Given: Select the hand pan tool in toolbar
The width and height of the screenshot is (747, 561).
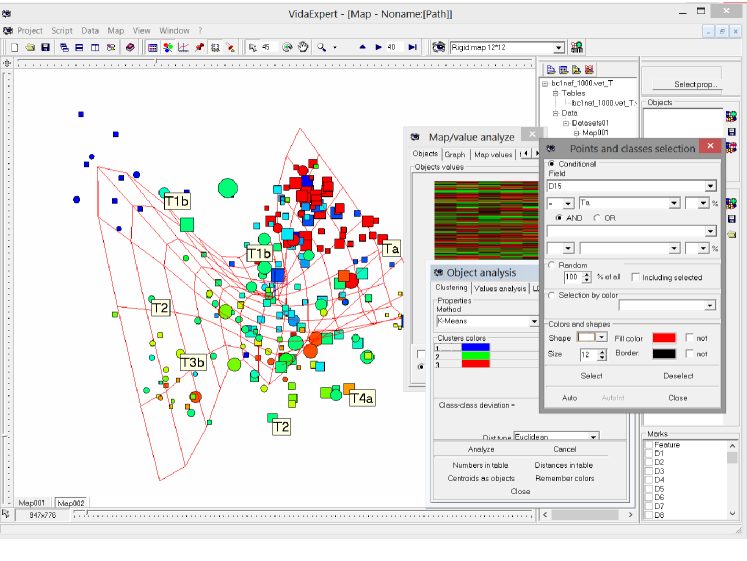Looking at the screenshot, I should pyautogui.click(x=303, y=47).
